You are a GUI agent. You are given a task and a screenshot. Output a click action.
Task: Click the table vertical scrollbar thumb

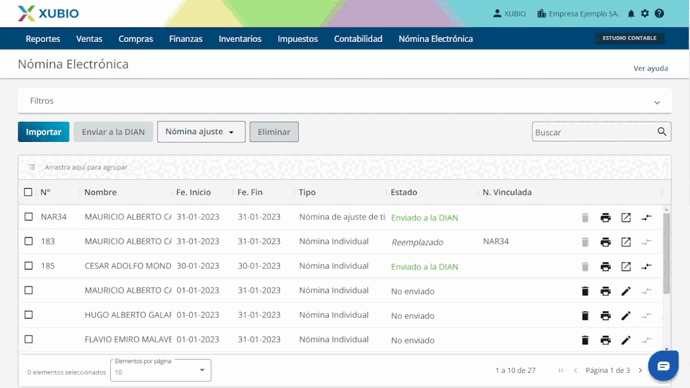pos(666,253)
